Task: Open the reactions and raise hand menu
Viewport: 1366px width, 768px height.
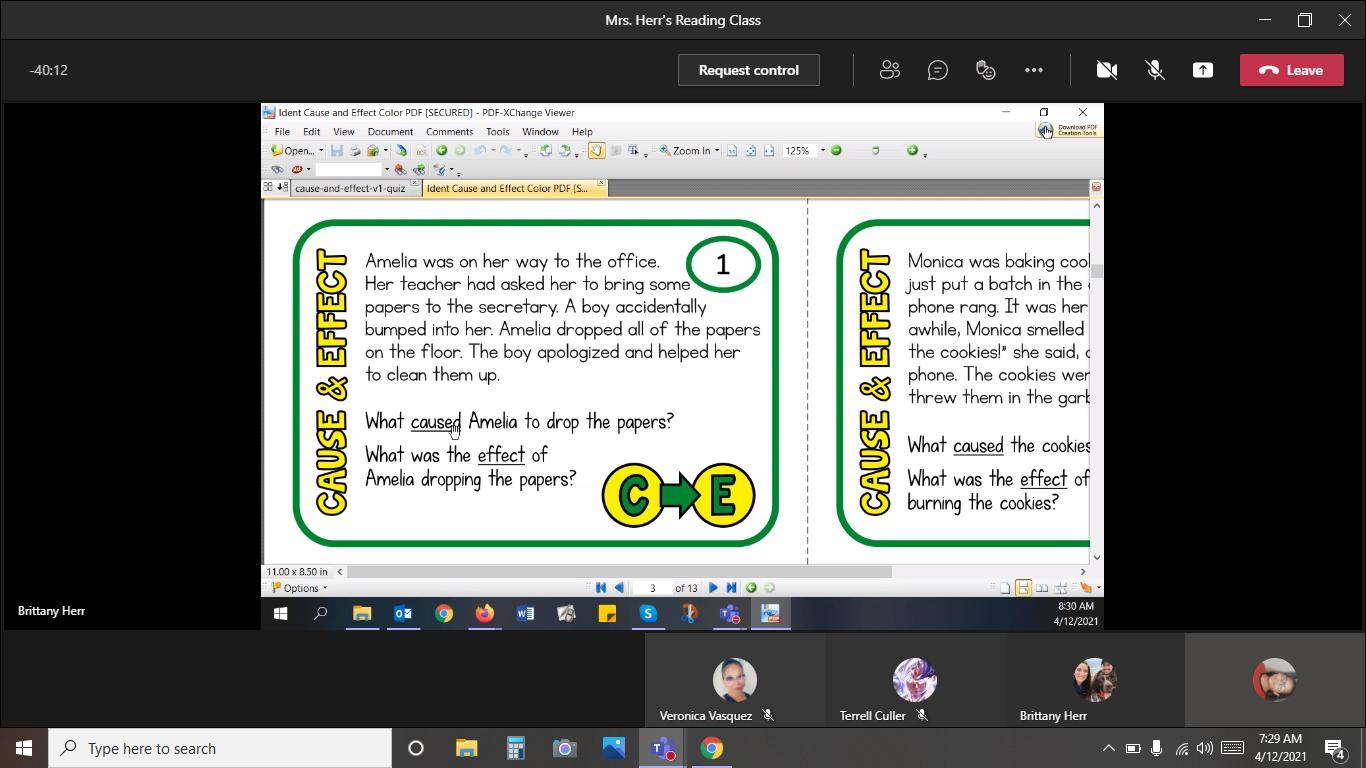Action: [985, 70]
